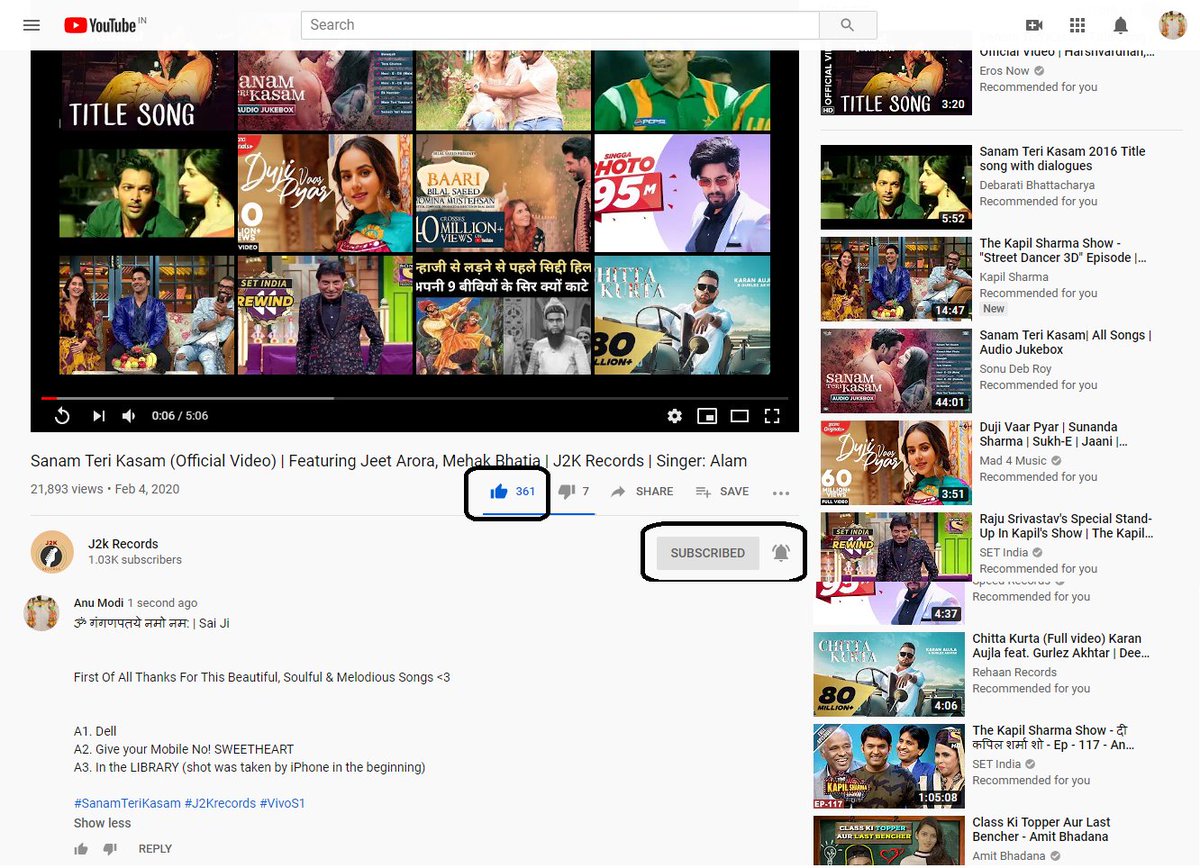
Task: Open the create video camera icon
Action: pyautogui.click(x=1034, y=25)
